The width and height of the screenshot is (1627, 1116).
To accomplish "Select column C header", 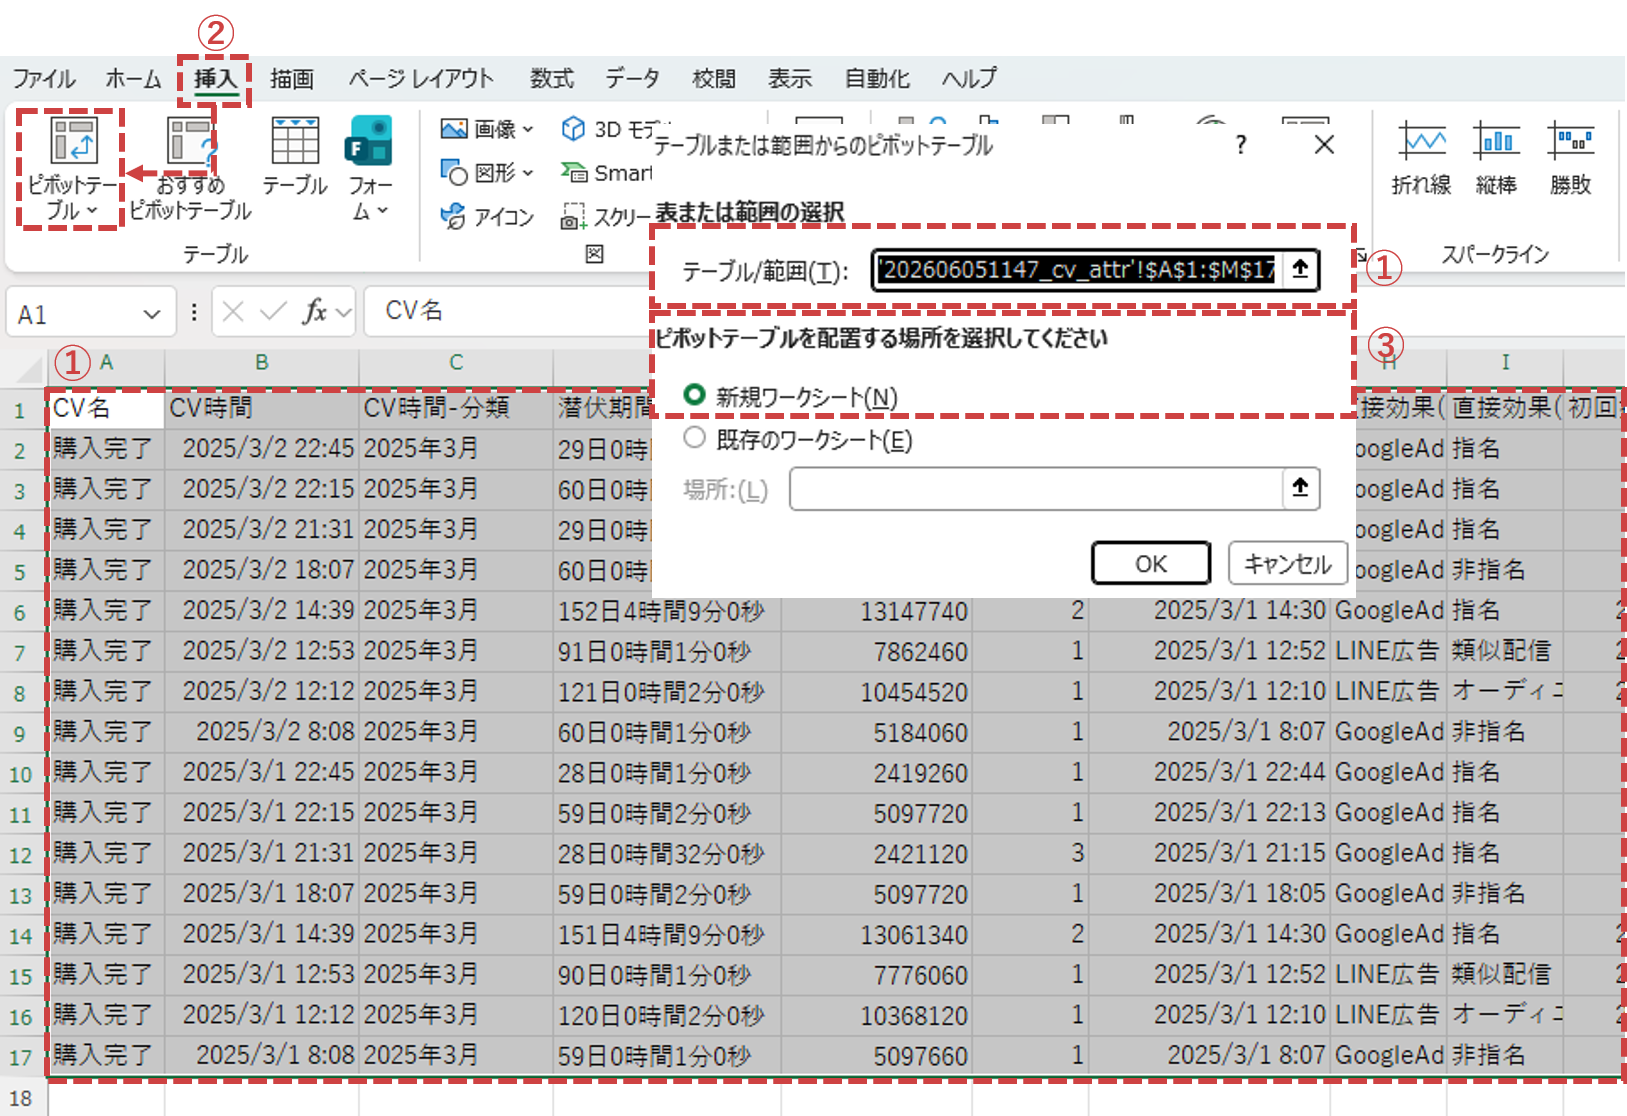I will [456, 362].
